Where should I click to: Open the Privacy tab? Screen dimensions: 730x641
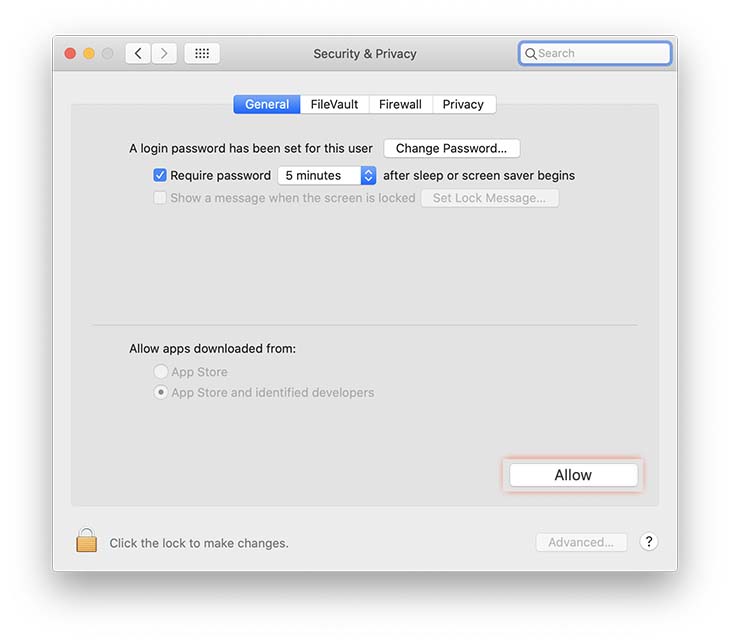[464, 104]
